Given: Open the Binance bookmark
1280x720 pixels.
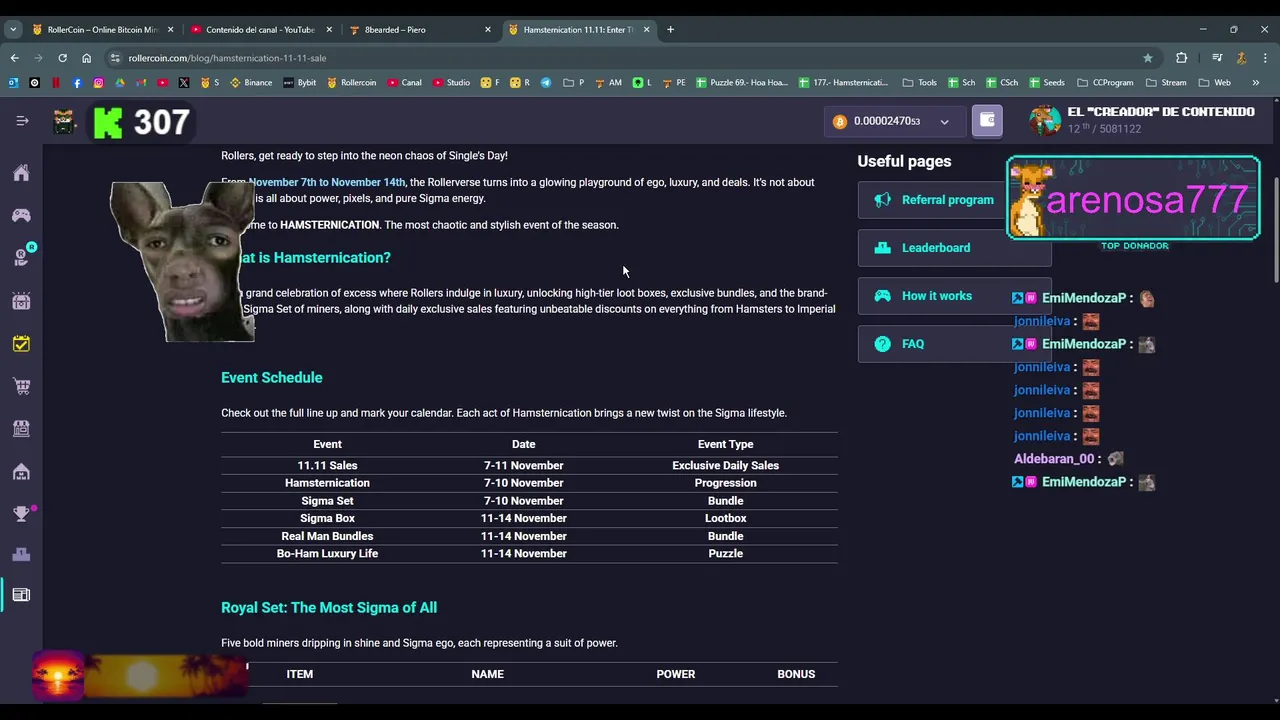Looking at the screenshot, I should tap(251, 83).
